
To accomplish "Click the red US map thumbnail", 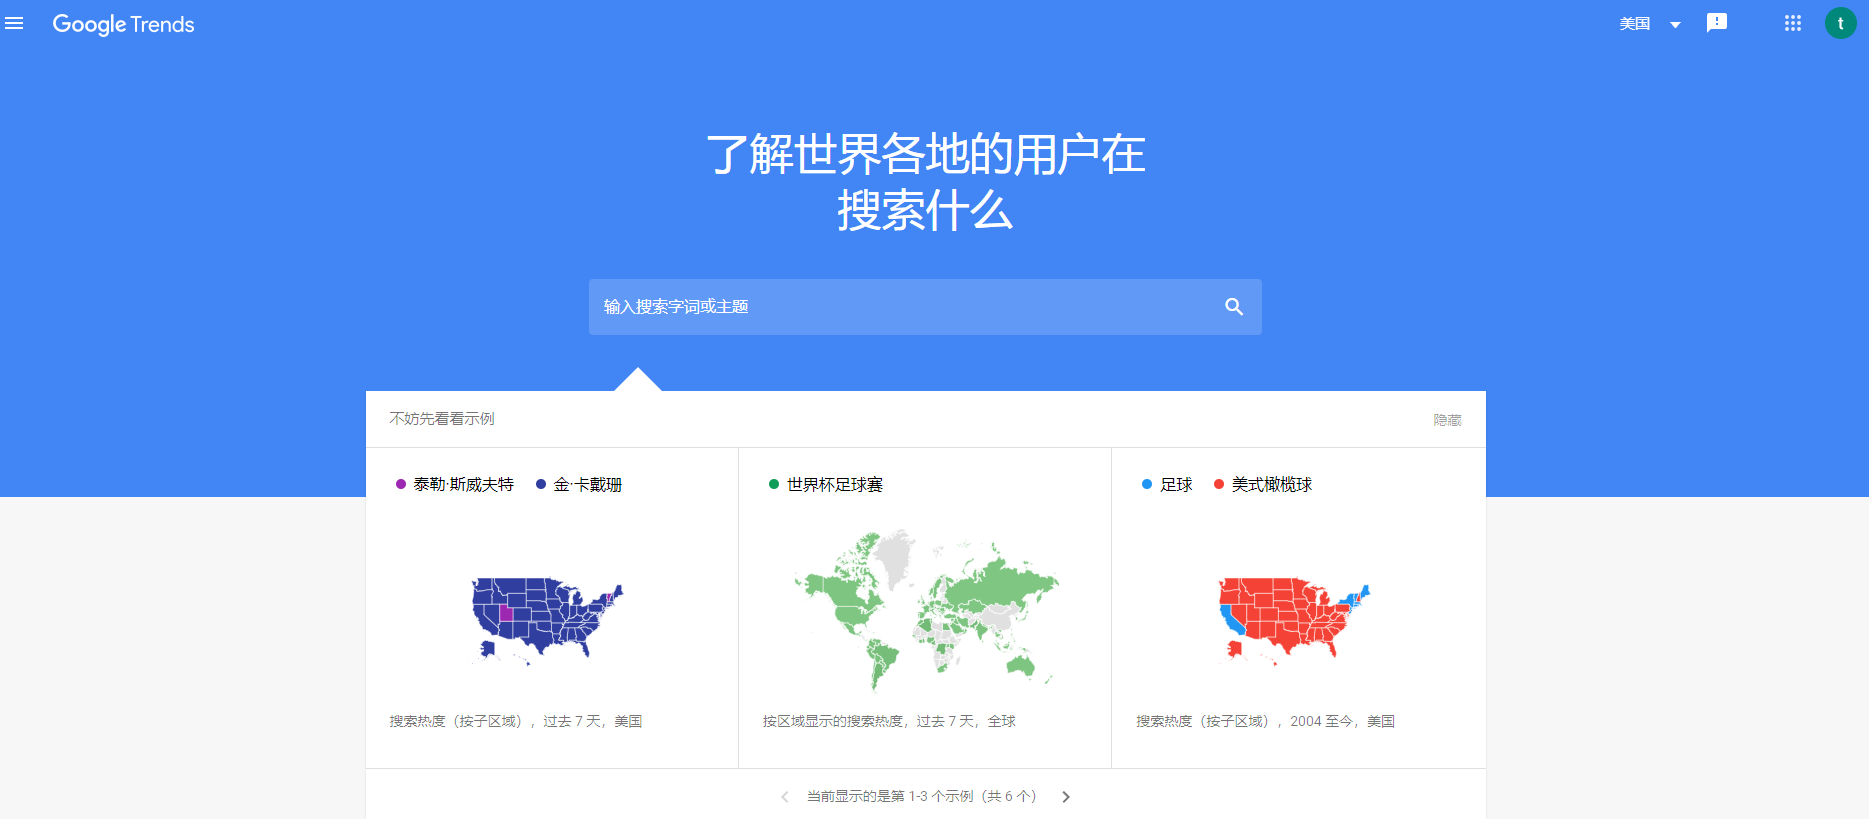I will pyautogui.click(x=1293, y=618).
